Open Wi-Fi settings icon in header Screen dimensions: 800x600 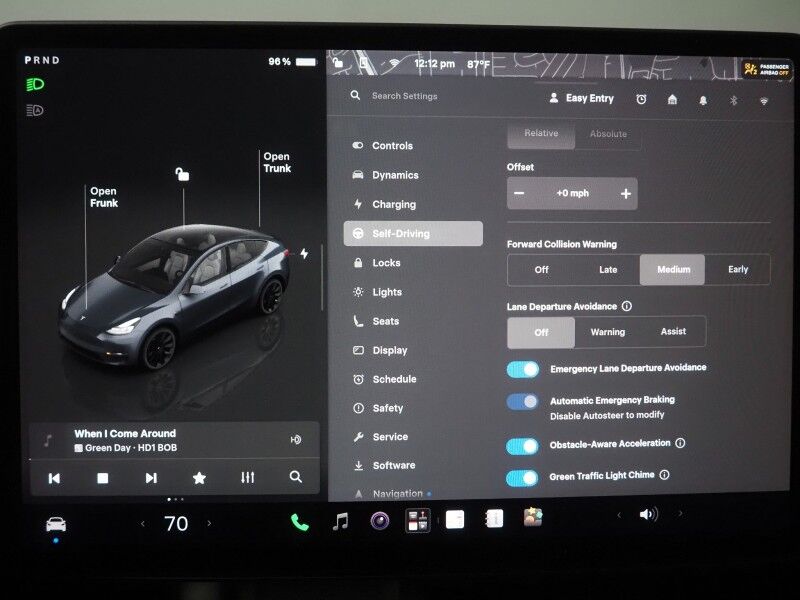click(x=764, y=101)
